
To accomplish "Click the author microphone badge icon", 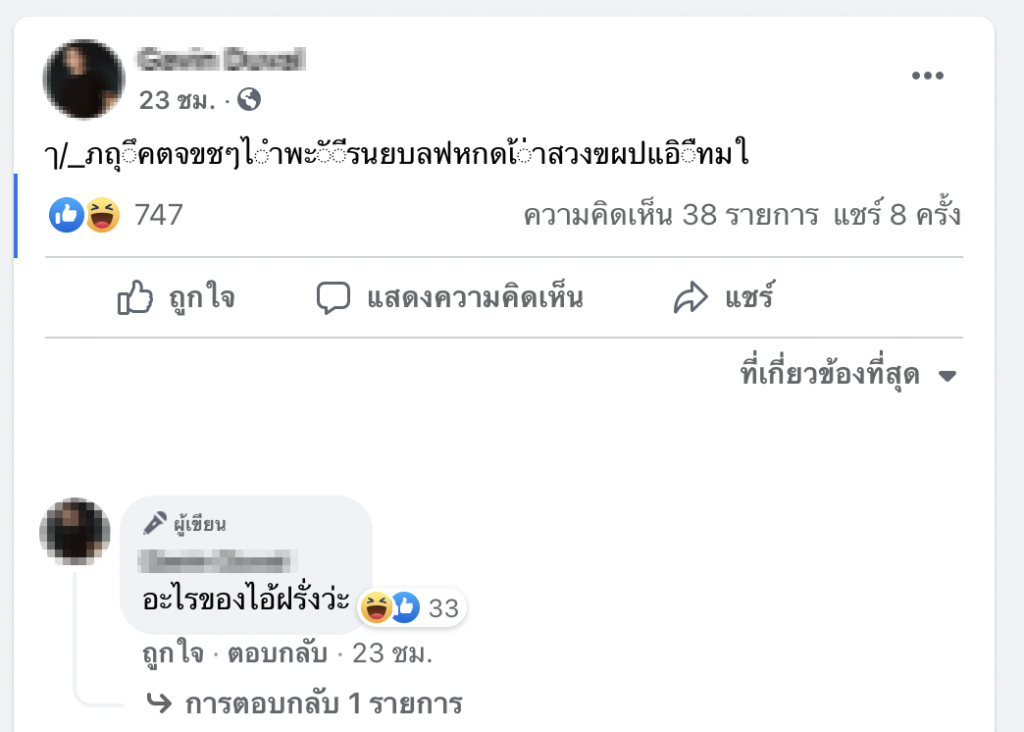I will pos(154,523).
